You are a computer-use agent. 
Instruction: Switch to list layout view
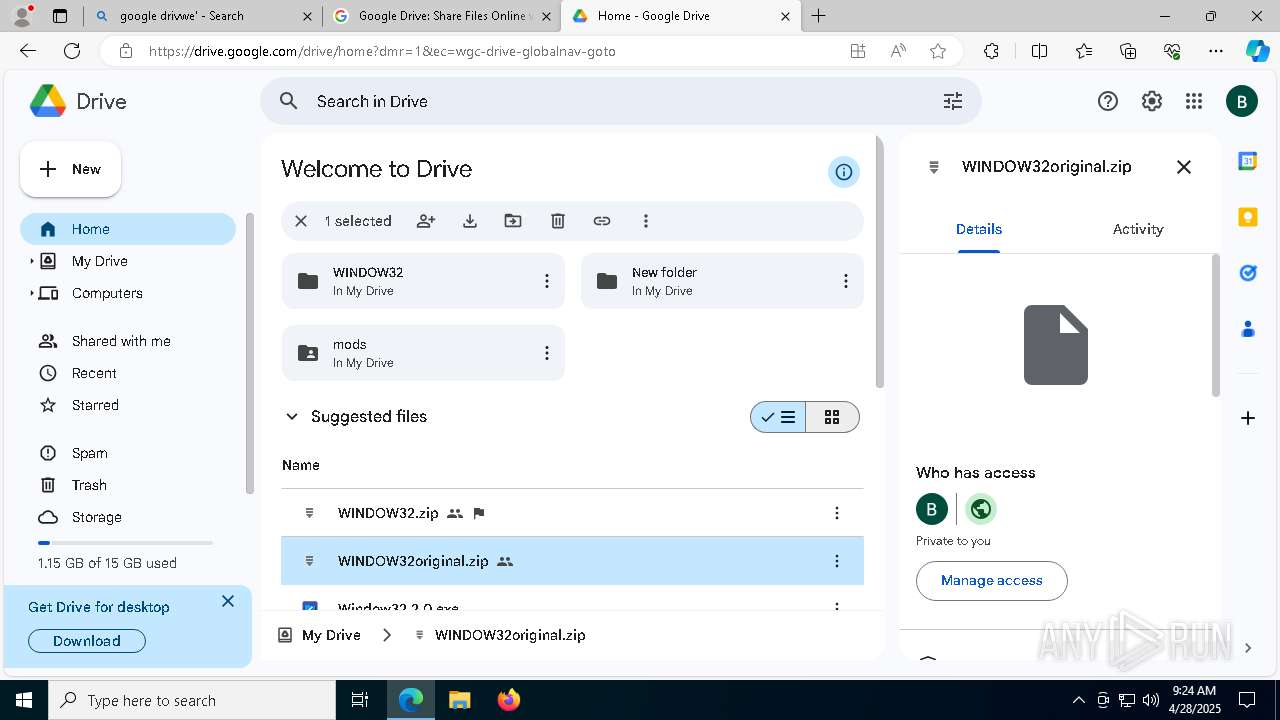778,417
